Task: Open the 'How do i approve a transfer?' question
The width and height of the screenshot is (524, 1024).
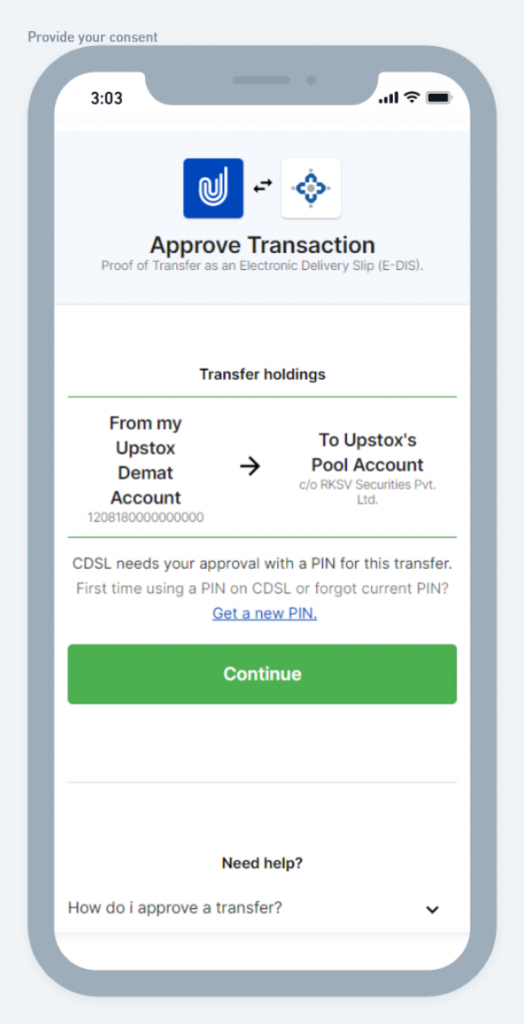Action: (x=175, y=908)
